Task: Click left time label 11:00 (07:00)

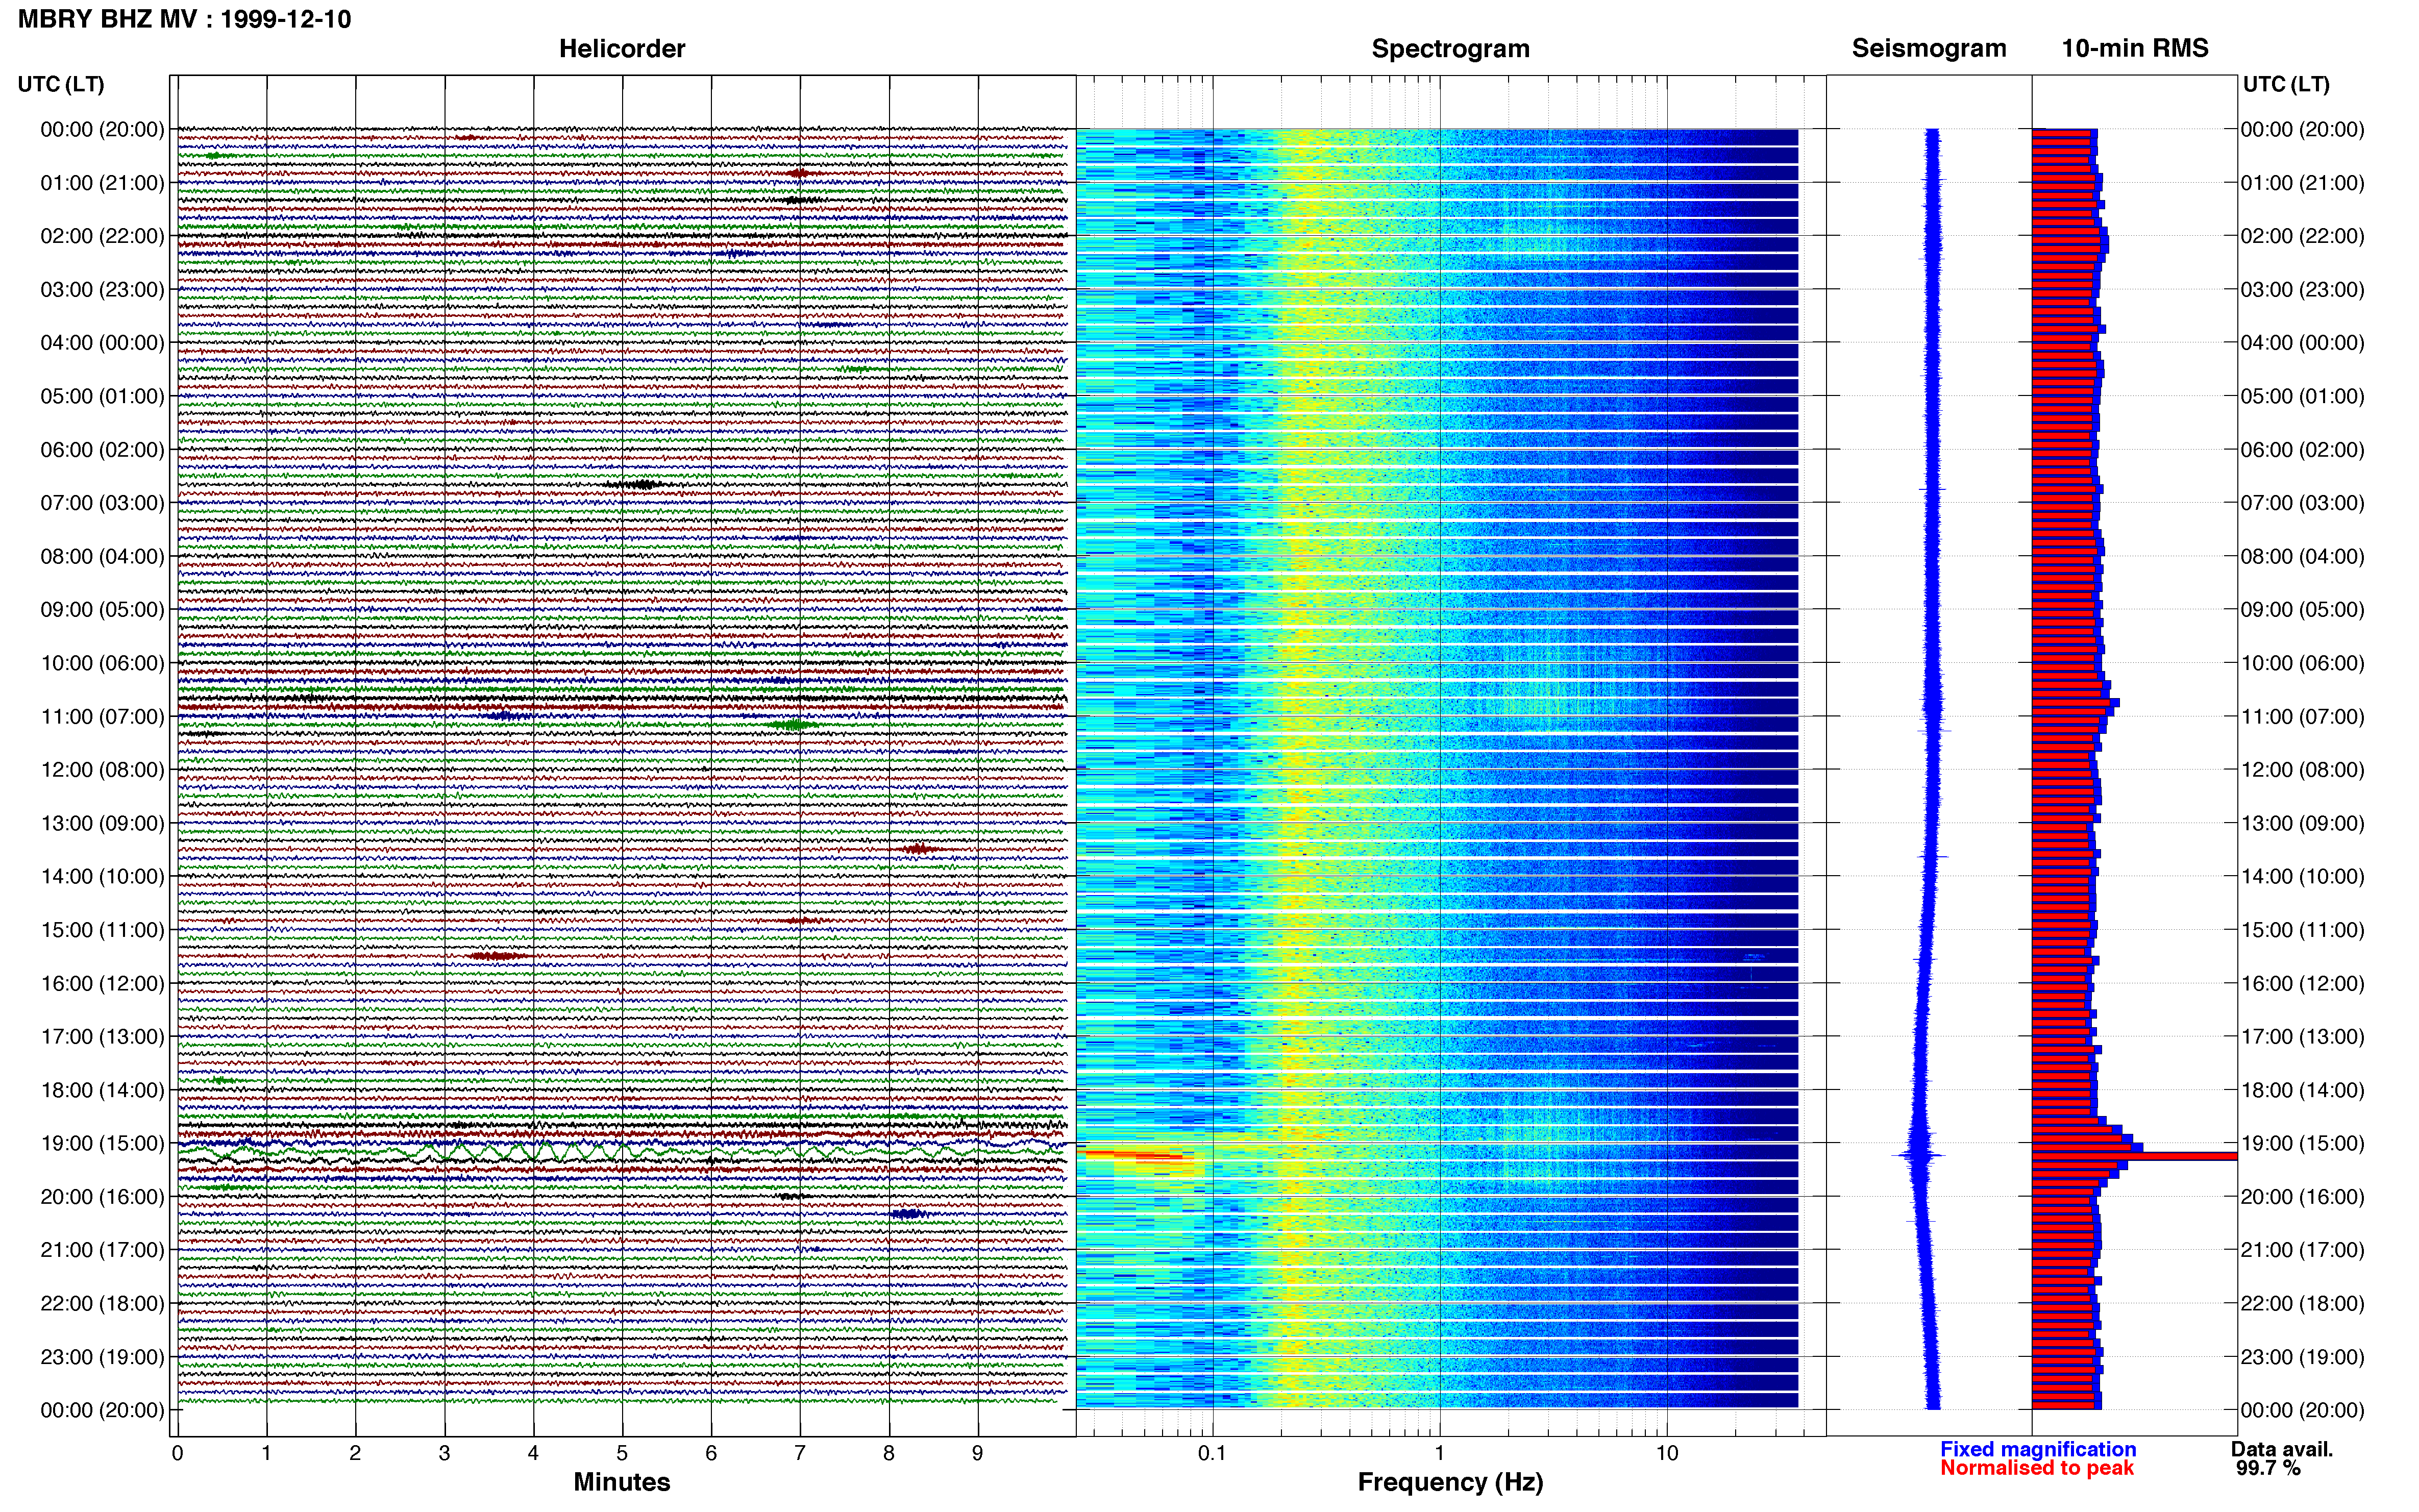Action: pos(102,717)
